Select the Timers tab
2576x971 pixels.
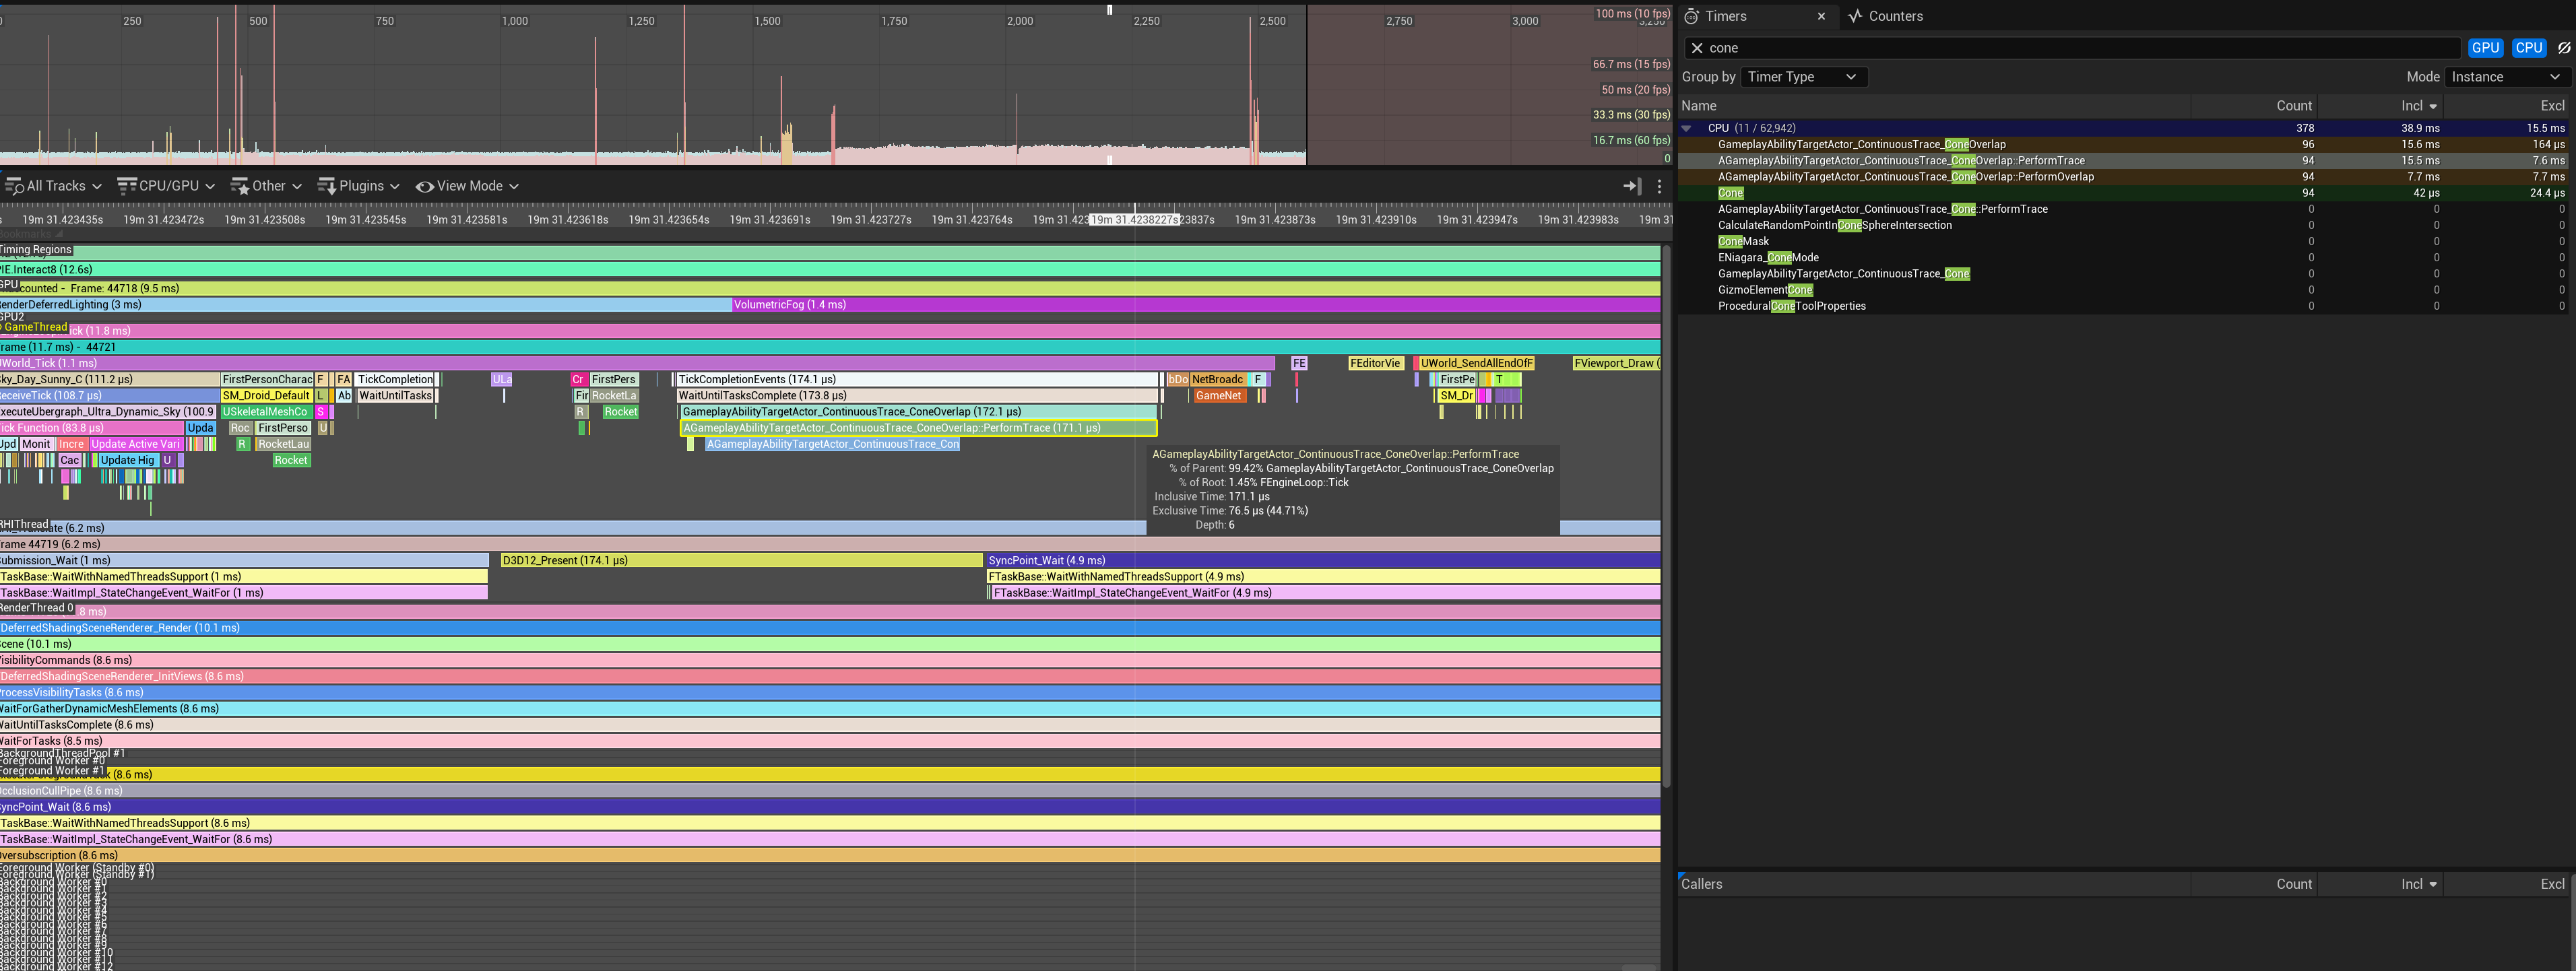[1726, 16]
